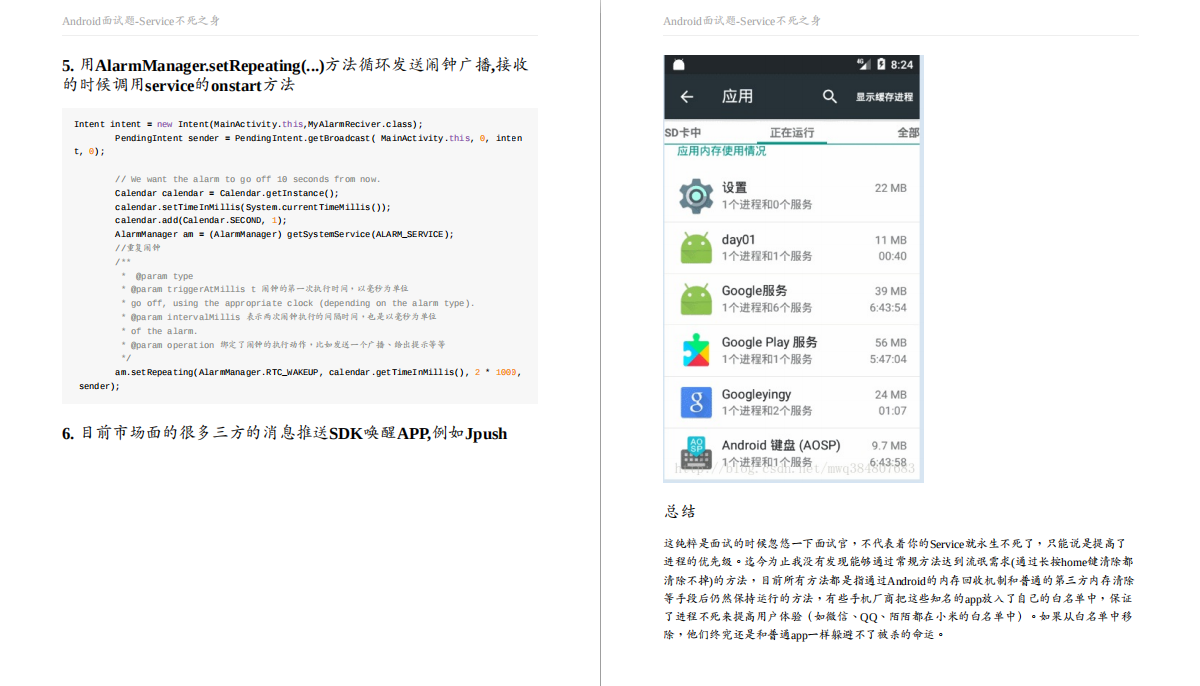Click the 11 MB memory value

891,240
